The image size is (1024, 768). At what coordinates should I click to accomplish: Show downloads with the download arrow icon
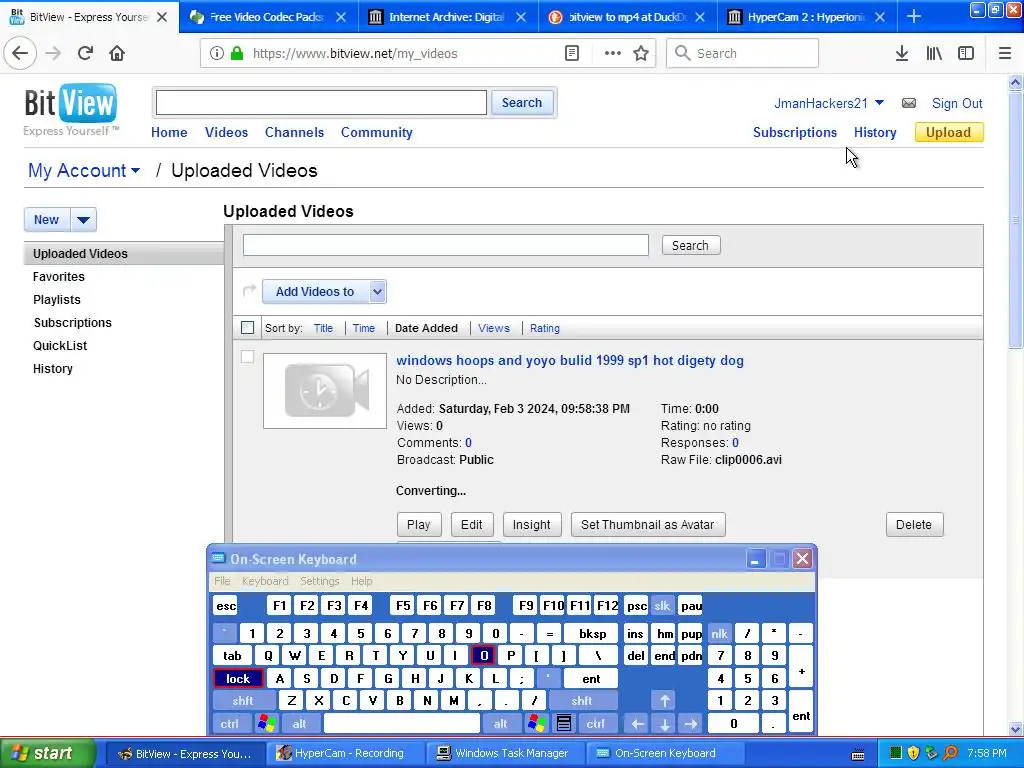902,54
